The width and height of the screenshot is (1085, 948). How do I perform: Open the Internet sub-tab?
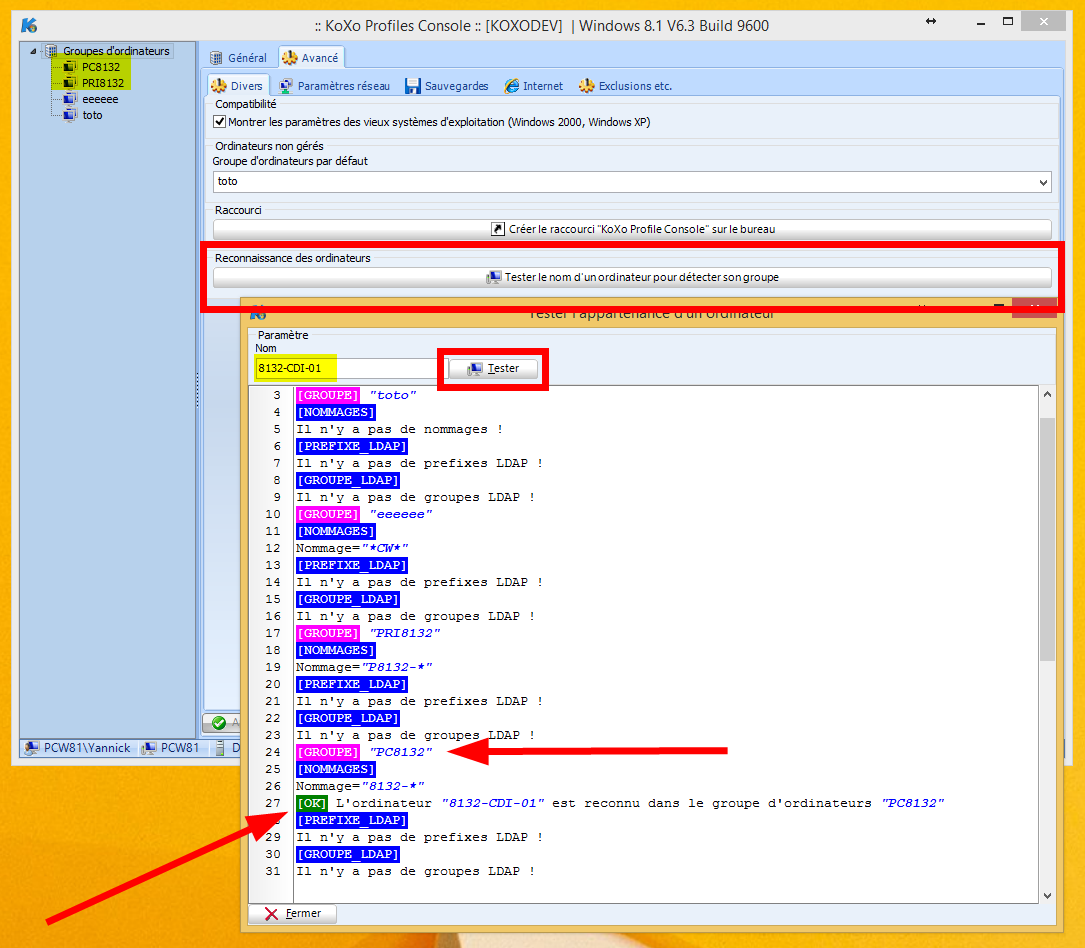click(x=534, y=86)
